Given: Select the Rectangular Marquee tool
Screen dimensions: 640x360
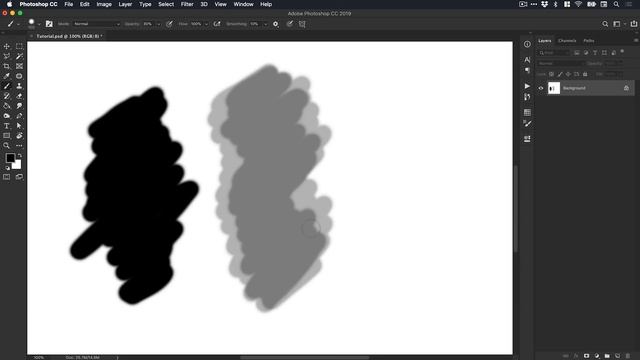Looking at the screenshot, I should (19, 47).
